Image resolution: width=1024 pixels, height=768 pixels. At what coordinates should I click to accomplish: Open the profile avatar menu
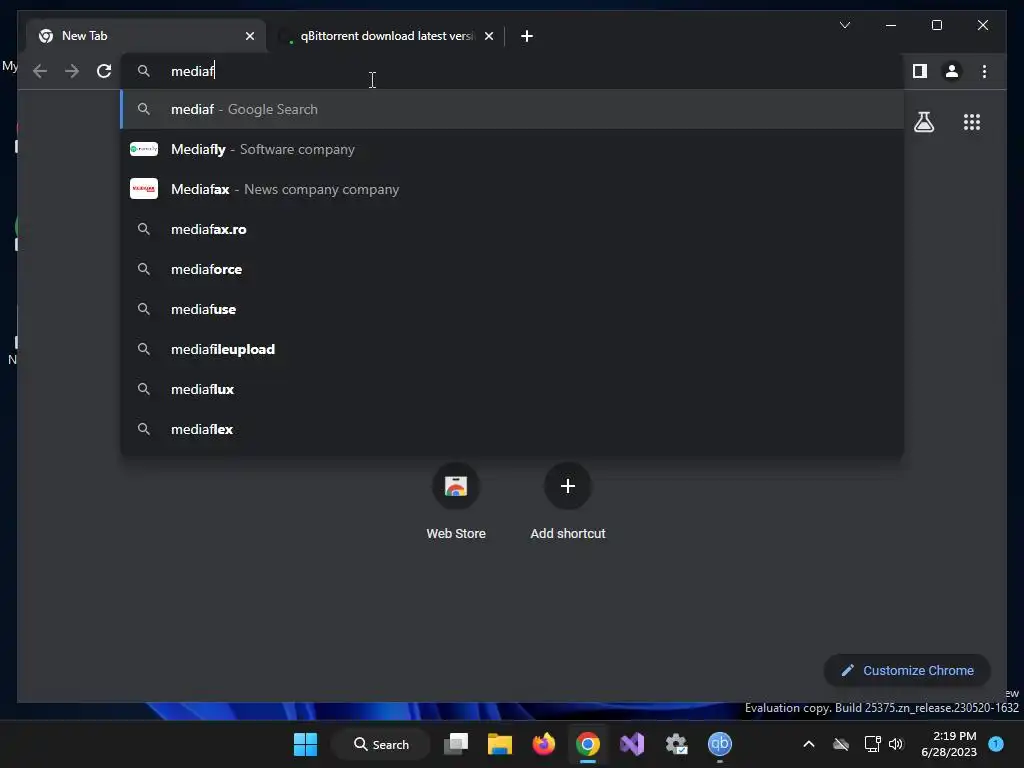952,71
